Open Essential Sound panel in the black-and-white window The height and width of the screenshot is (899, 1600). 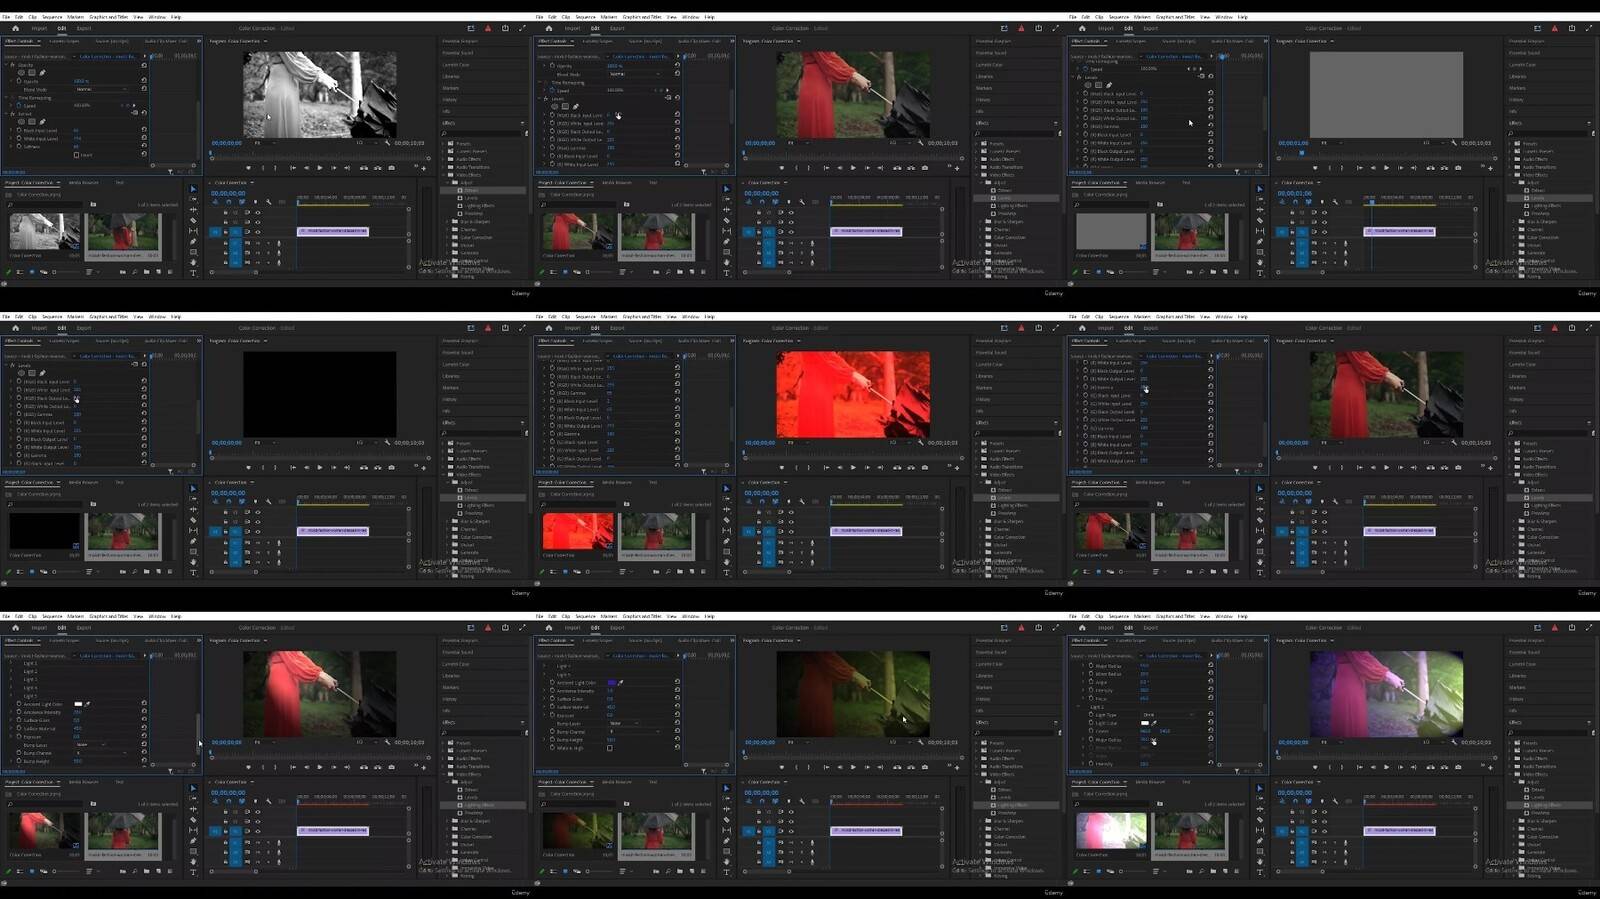tap(458, 53)
